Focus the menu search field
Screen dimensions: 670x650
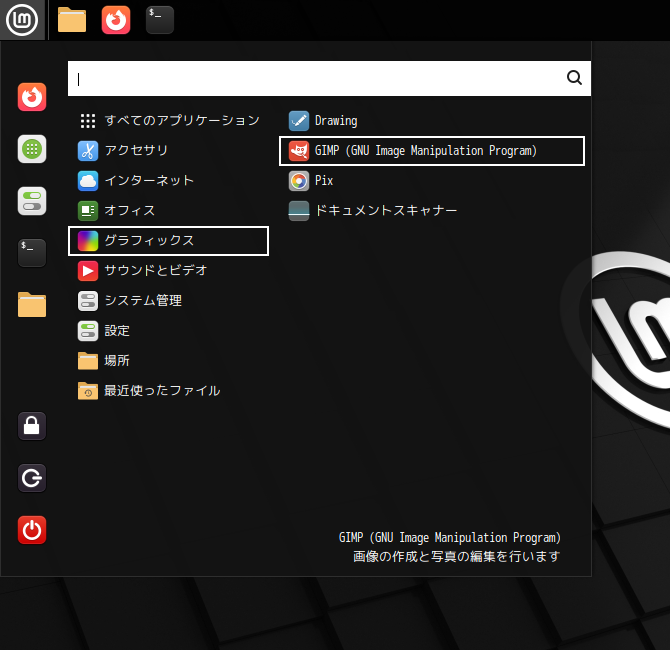(329, 79)
